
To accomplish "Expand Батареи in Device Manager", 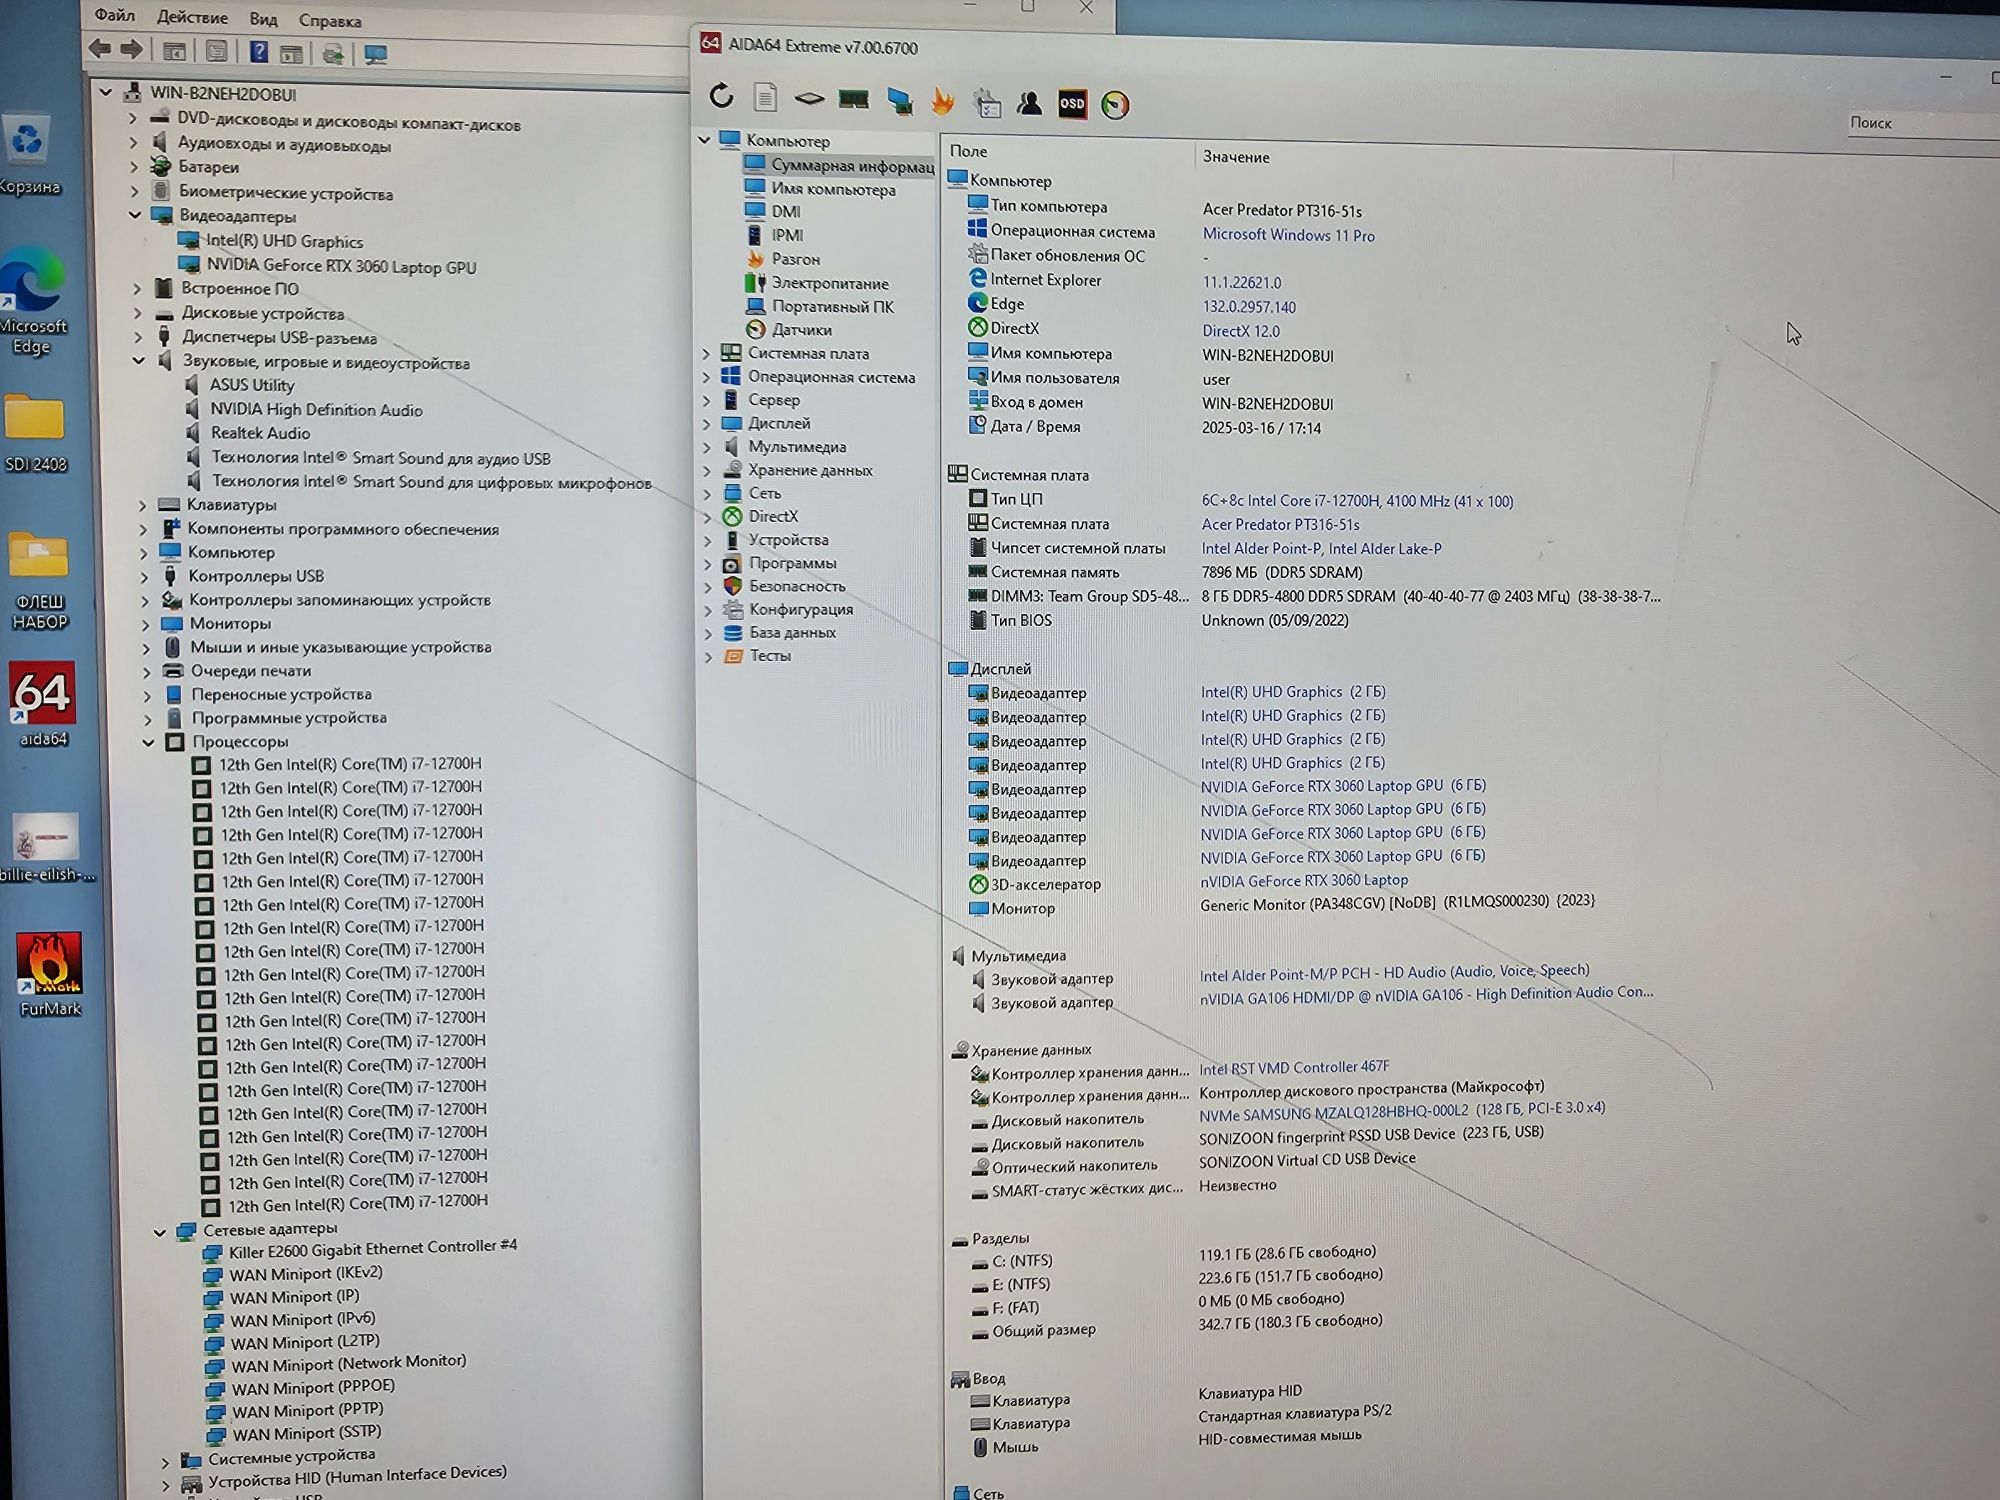I will point(133,167).
